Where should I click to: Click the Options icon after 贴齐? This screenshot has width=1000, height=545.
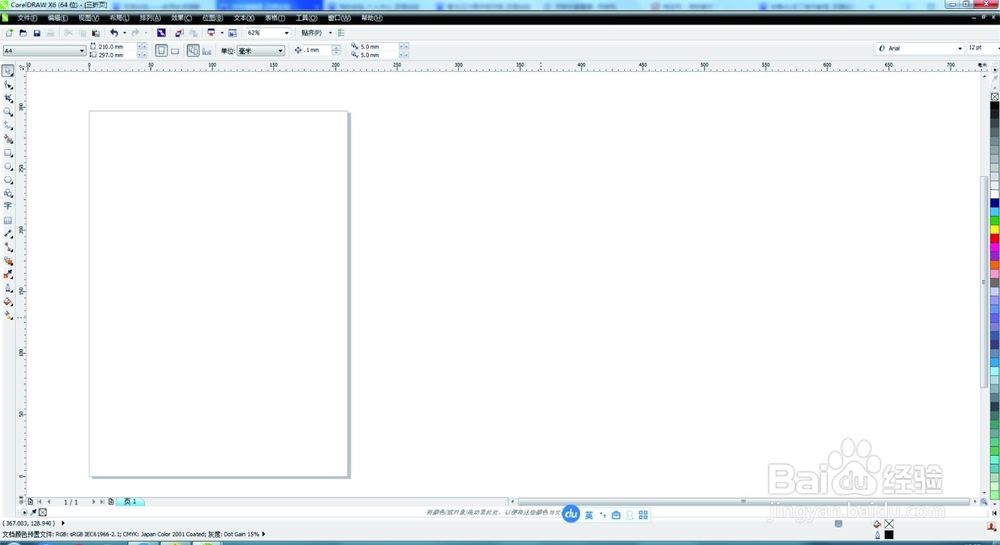click(x=341, y=33)
